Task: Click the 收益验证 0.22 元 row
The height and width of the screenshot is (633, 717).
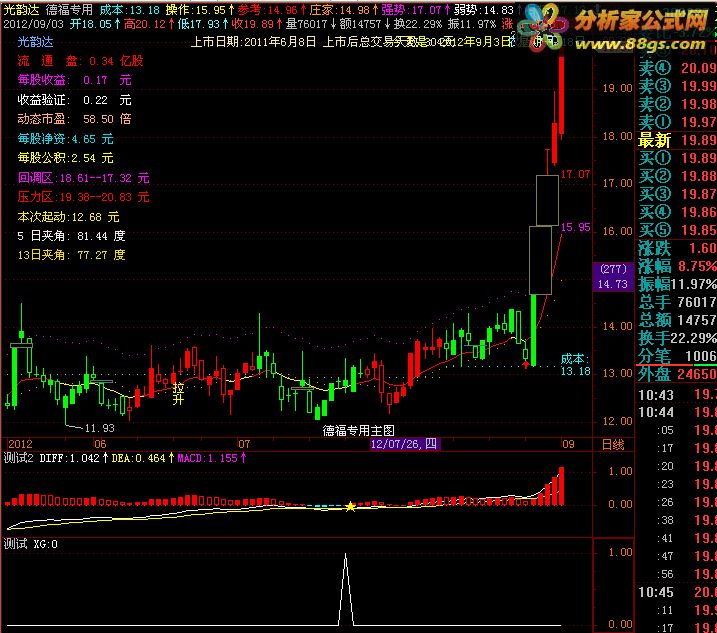Action: tap(75, 100)
